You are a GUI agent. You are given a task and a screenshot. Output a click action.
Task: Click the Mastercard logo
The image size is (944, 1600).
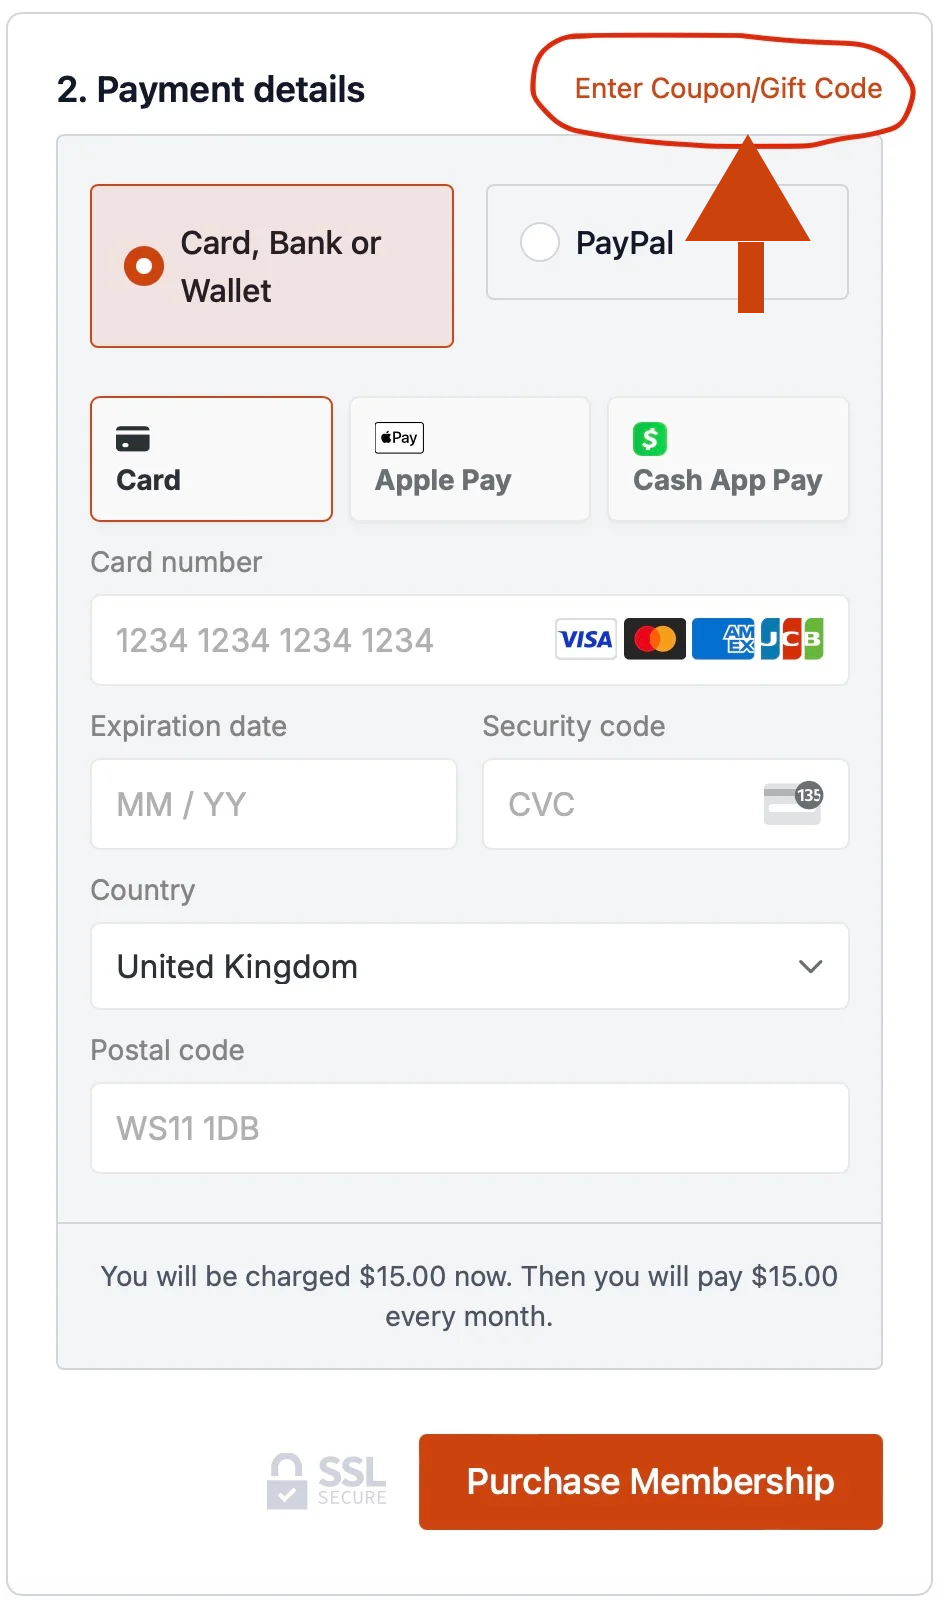[x=655, y=639]
